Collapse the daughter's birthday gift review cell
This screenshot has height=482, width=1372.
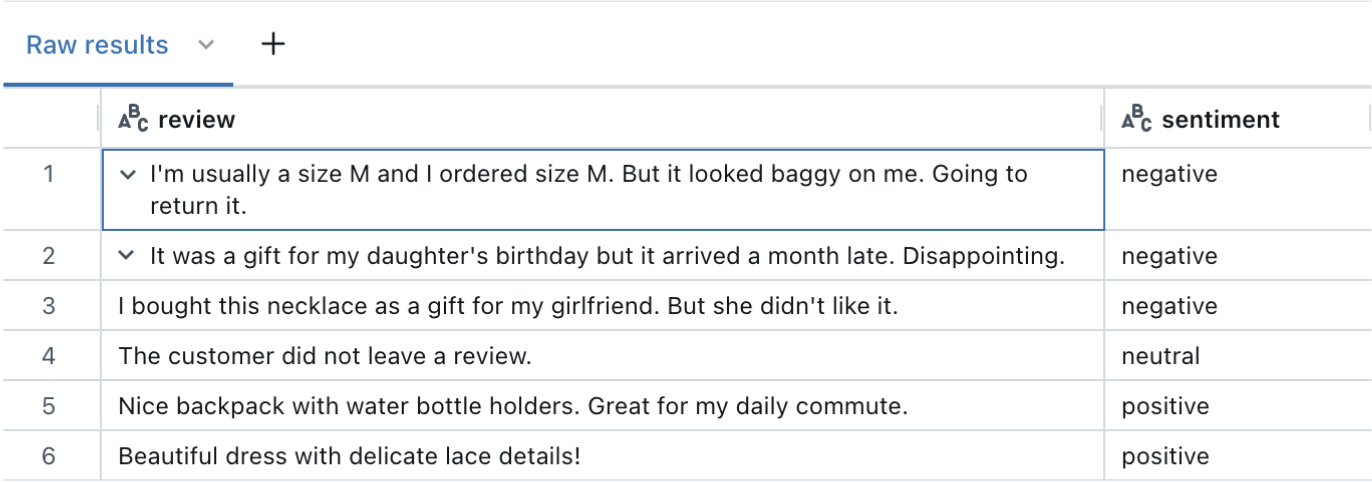127,256
